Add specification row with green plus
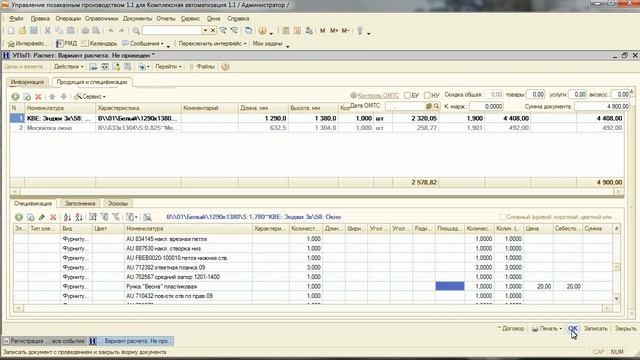Viewport: 640px width, 360px height. coord(19,217)
